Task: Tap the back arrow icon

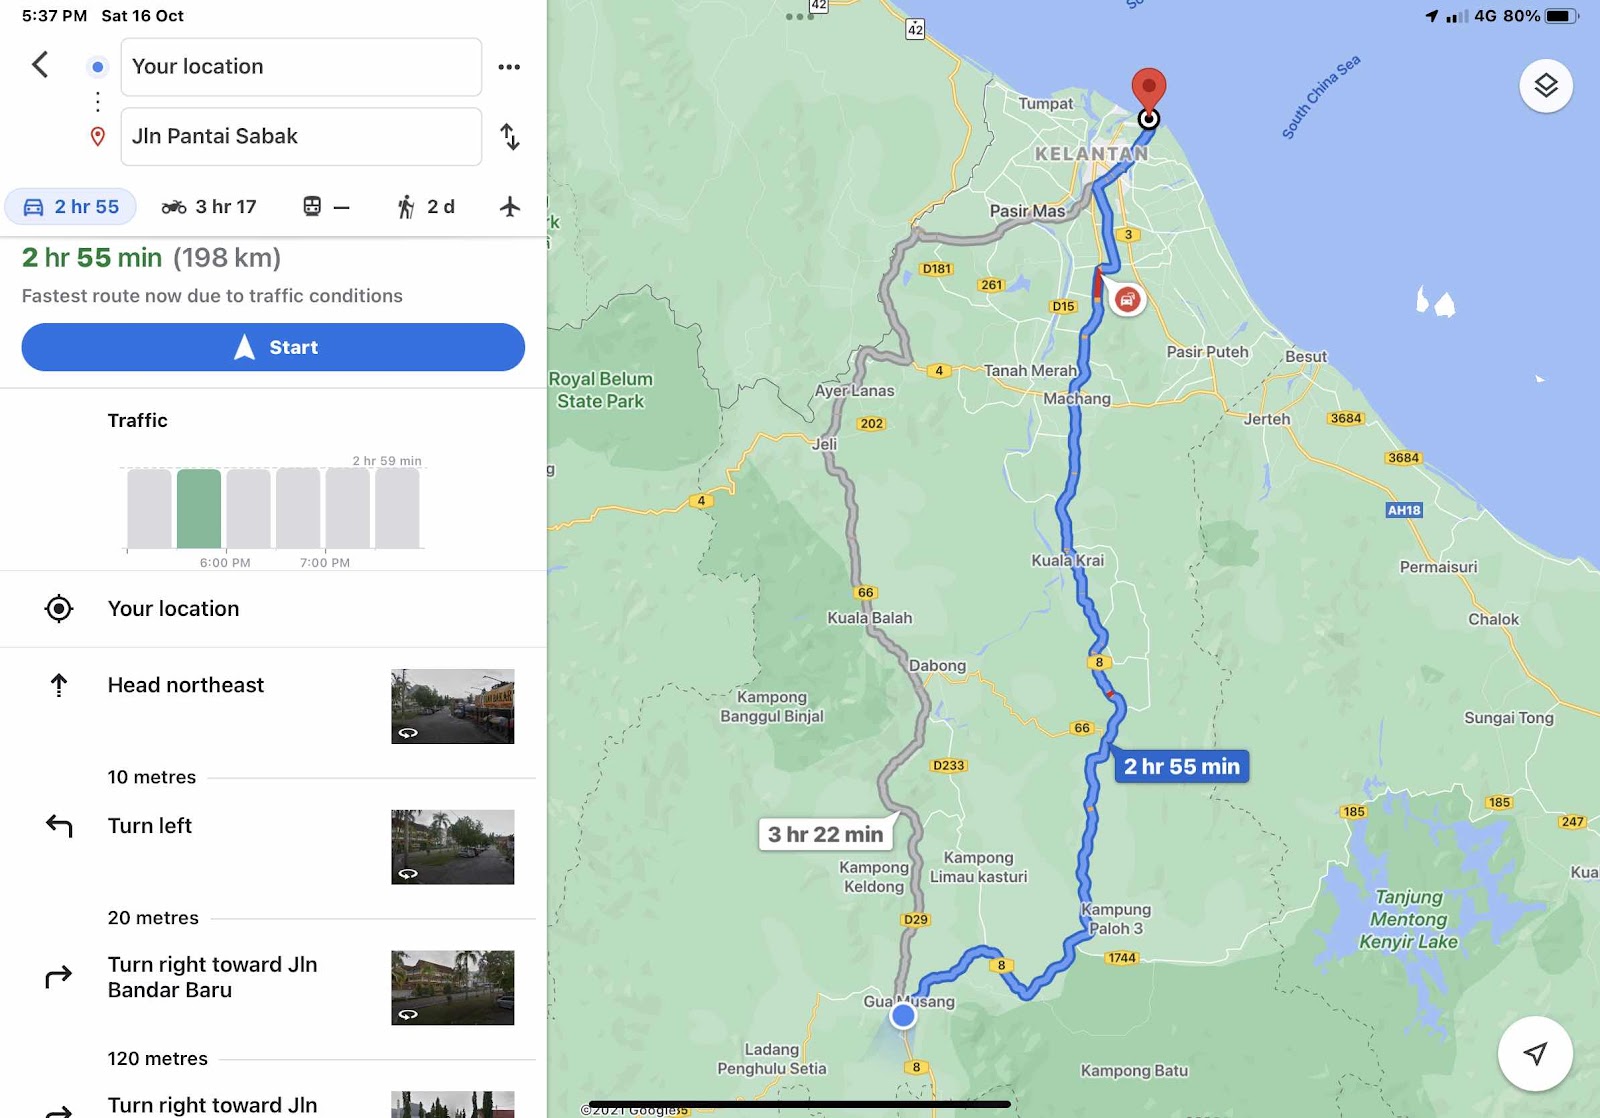Action: 40,65
